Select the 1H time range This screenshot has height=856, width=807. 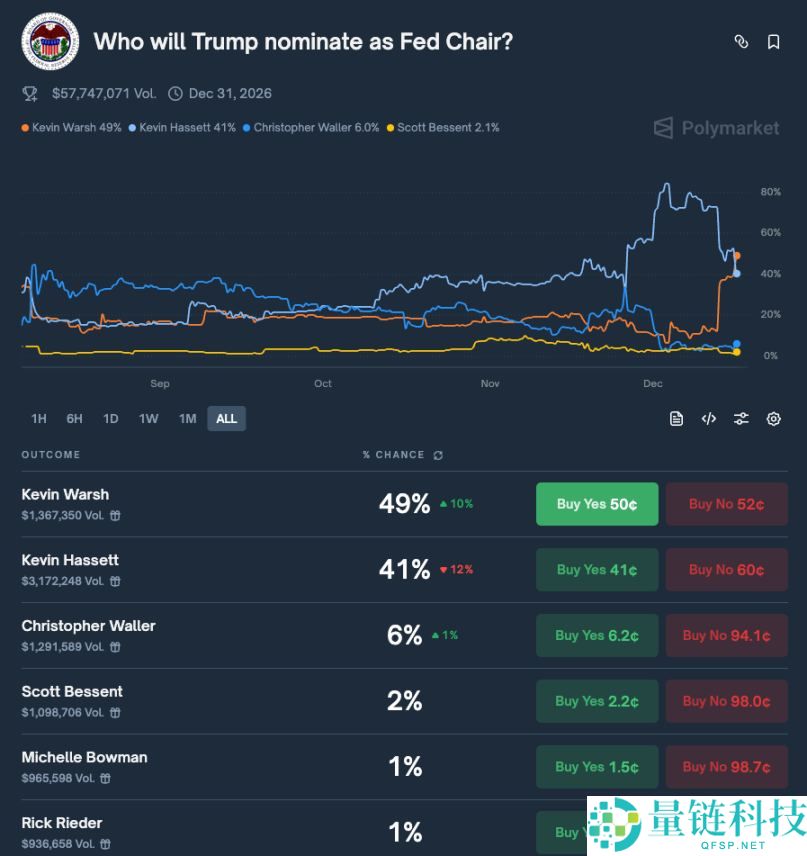click(39, 419)
